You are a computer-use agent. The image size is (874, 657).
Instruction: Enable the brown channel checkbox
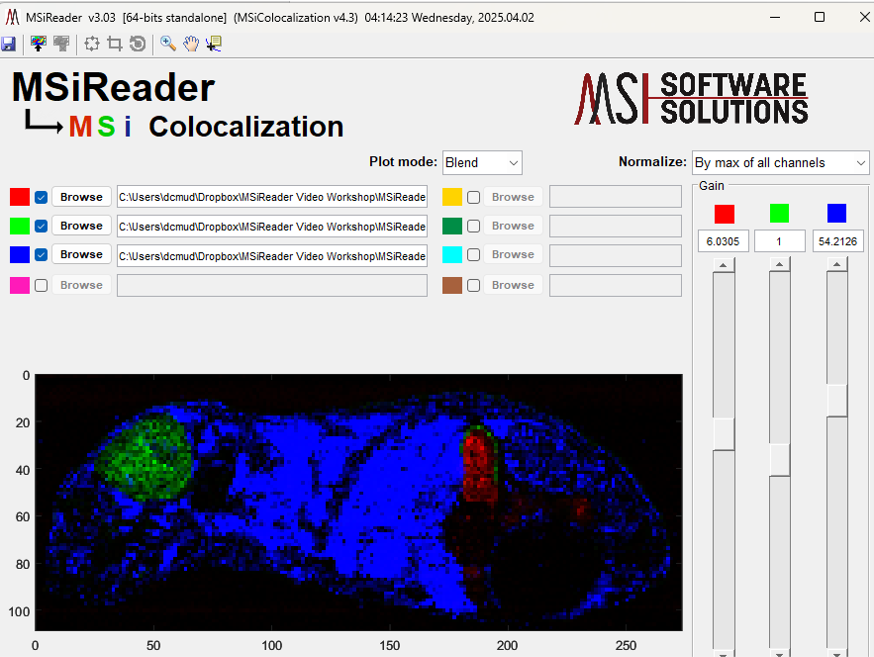tap(474, 285)
